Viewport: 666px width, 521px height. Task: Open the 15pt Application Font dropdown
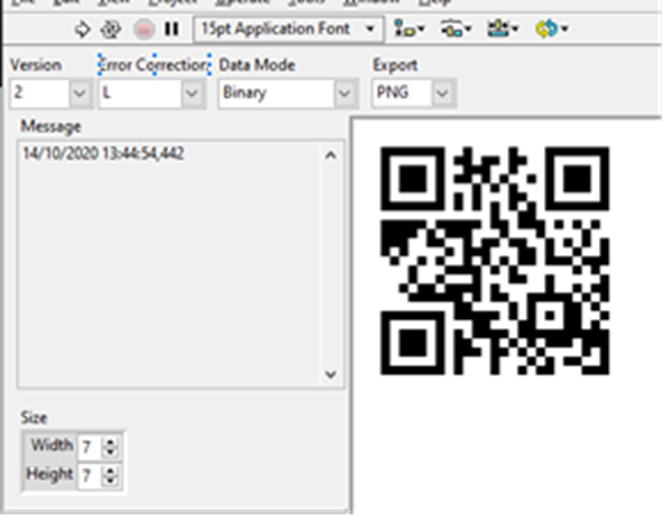coord(288,29)
